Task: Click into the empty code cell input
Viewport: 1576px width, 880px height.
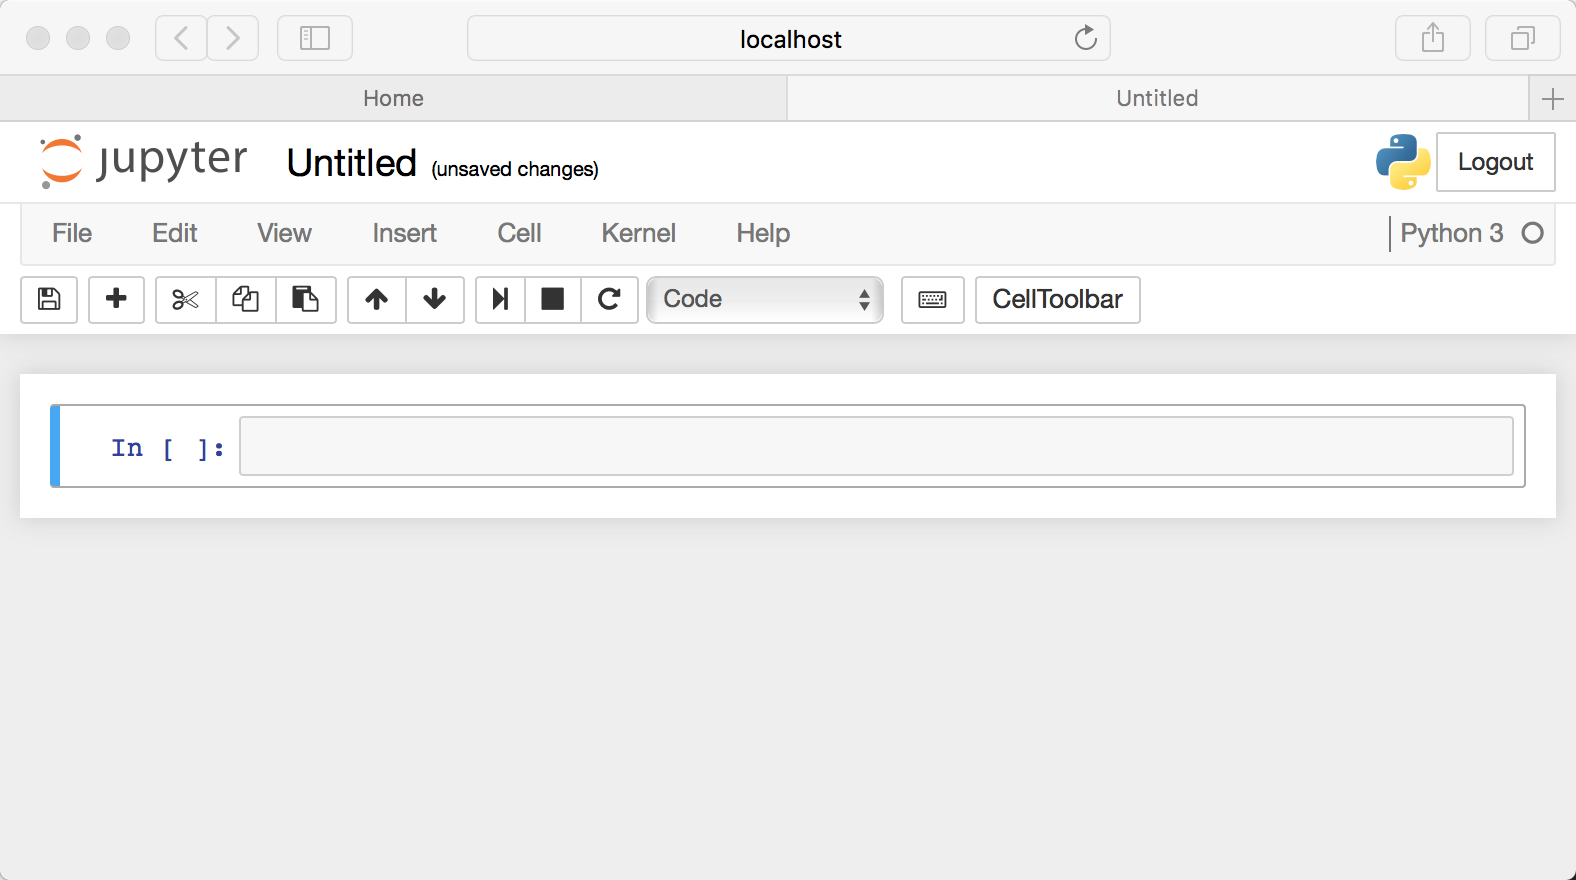Action: tap(875, 446)
